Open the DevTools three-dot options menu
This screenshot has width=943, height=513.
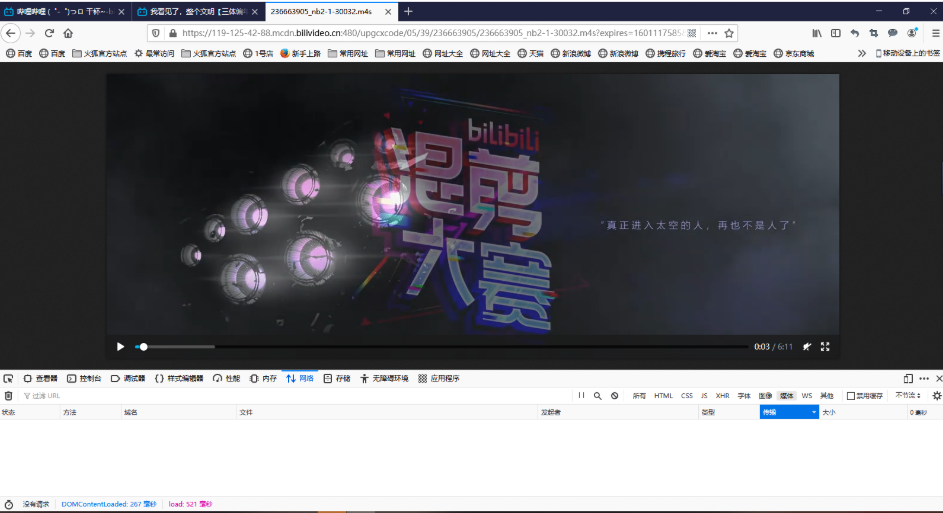(924, 378)
